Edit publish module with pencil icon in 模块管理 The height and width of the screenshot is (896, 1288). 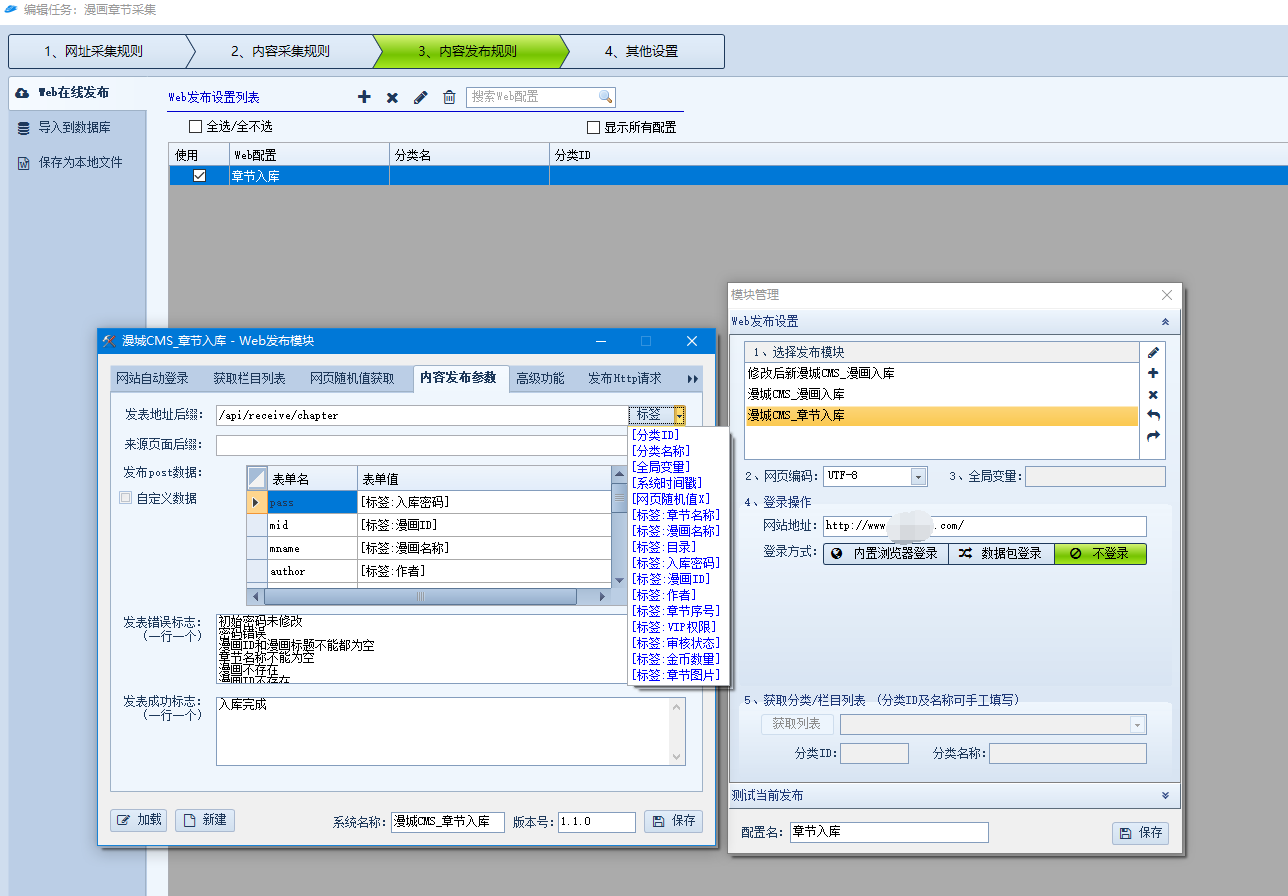(x=1153, y=352)
